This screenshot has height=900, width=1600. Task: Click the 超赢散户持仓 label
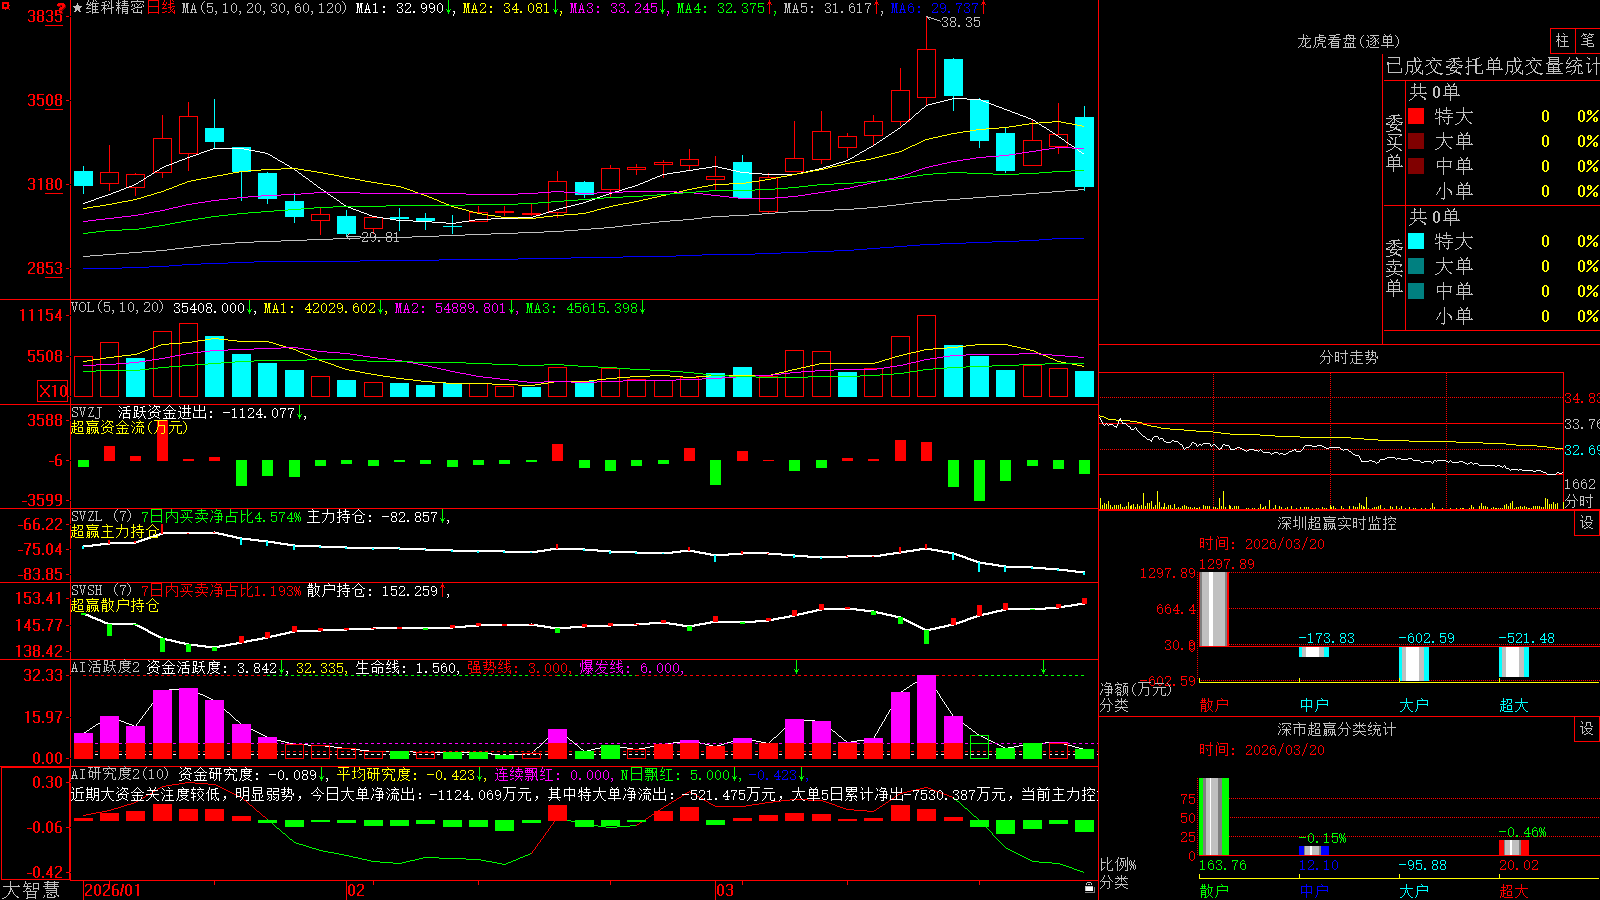[x=115, y=605]
